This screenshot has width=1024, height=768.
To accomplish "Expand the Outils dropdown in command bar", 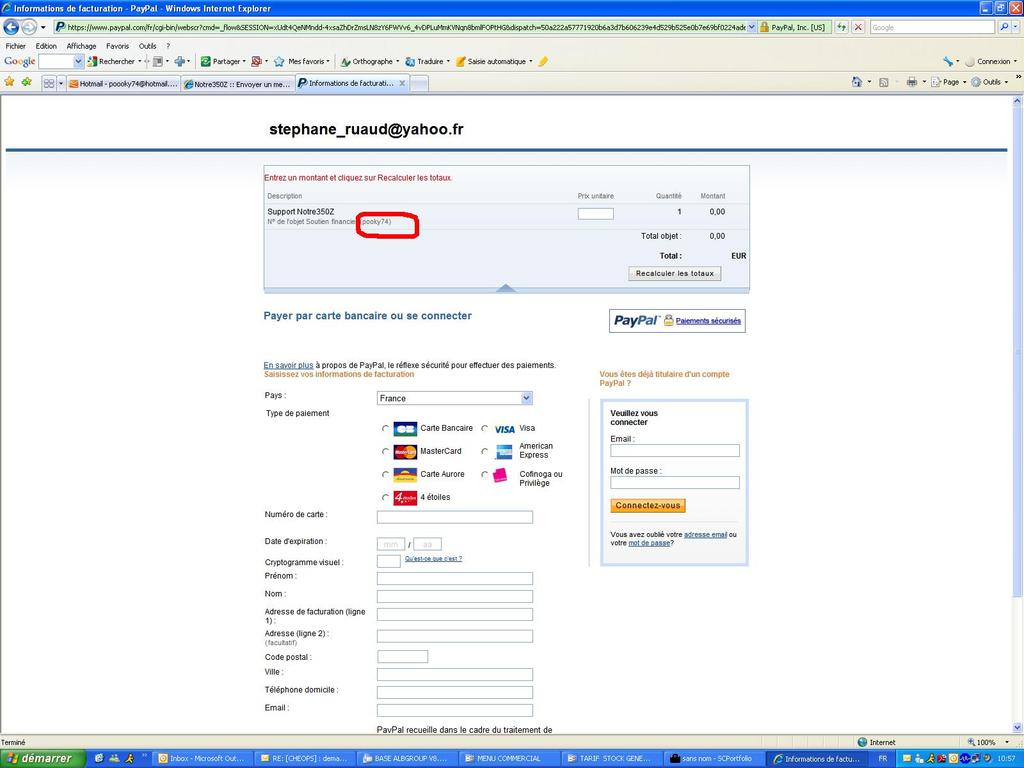I will pyautogui.click(x=990, y=82).
